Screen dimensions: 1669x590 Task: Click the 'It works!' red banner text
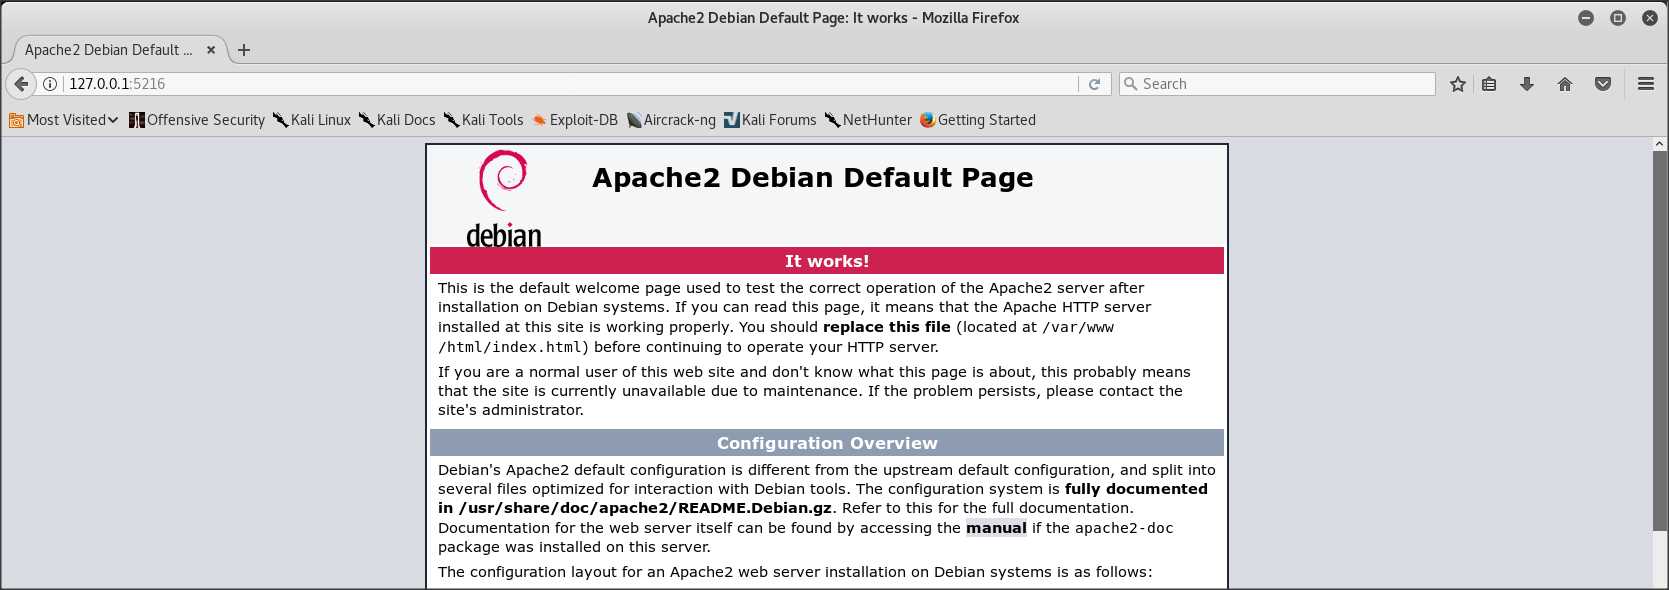[827, 261]
